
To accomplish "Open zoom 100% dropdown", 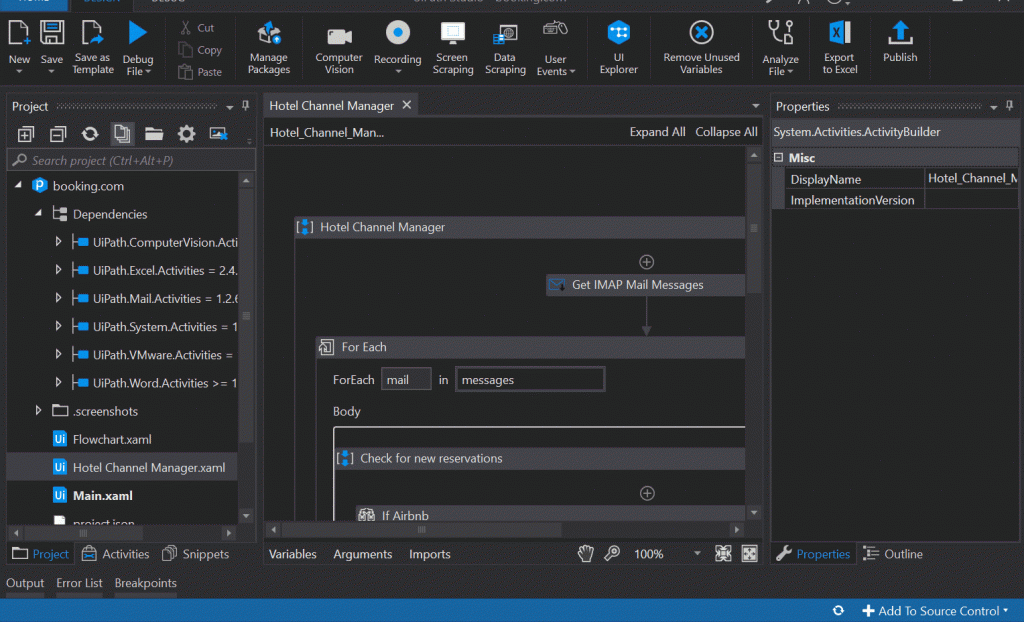I will point(697,553).
